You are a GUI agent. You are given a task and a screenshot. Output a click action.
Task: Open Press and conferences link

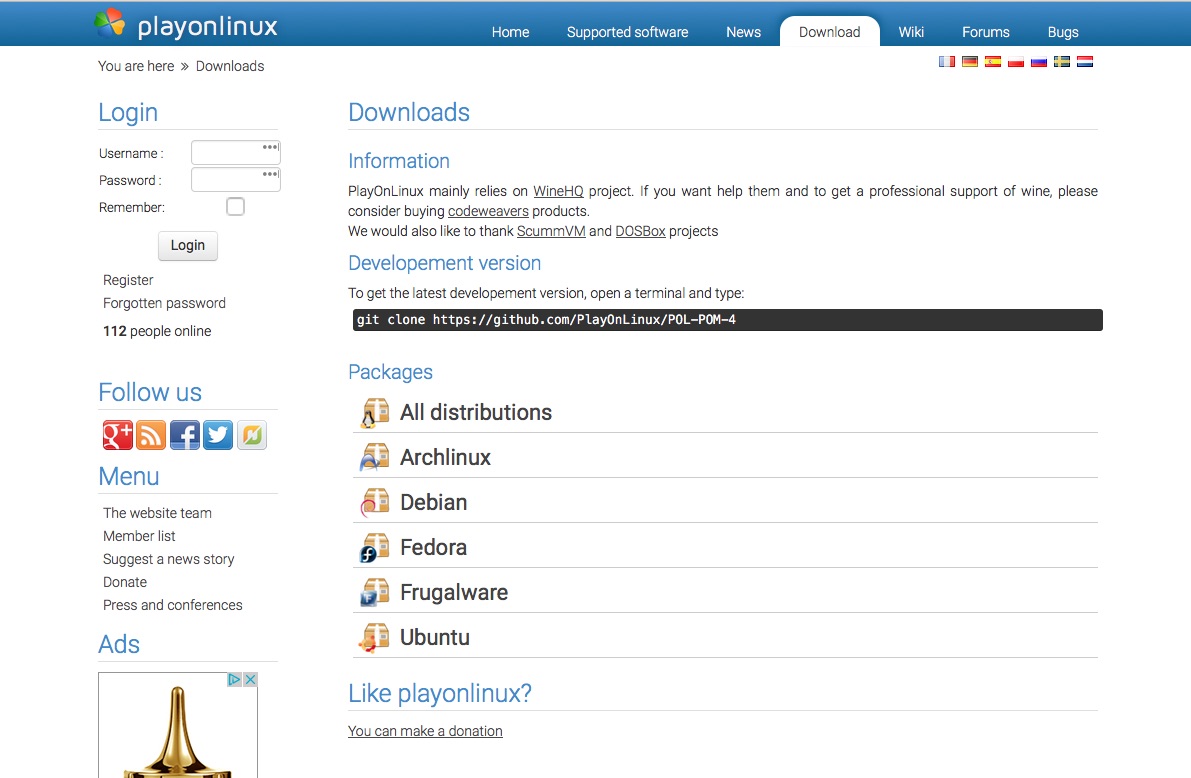173,605
